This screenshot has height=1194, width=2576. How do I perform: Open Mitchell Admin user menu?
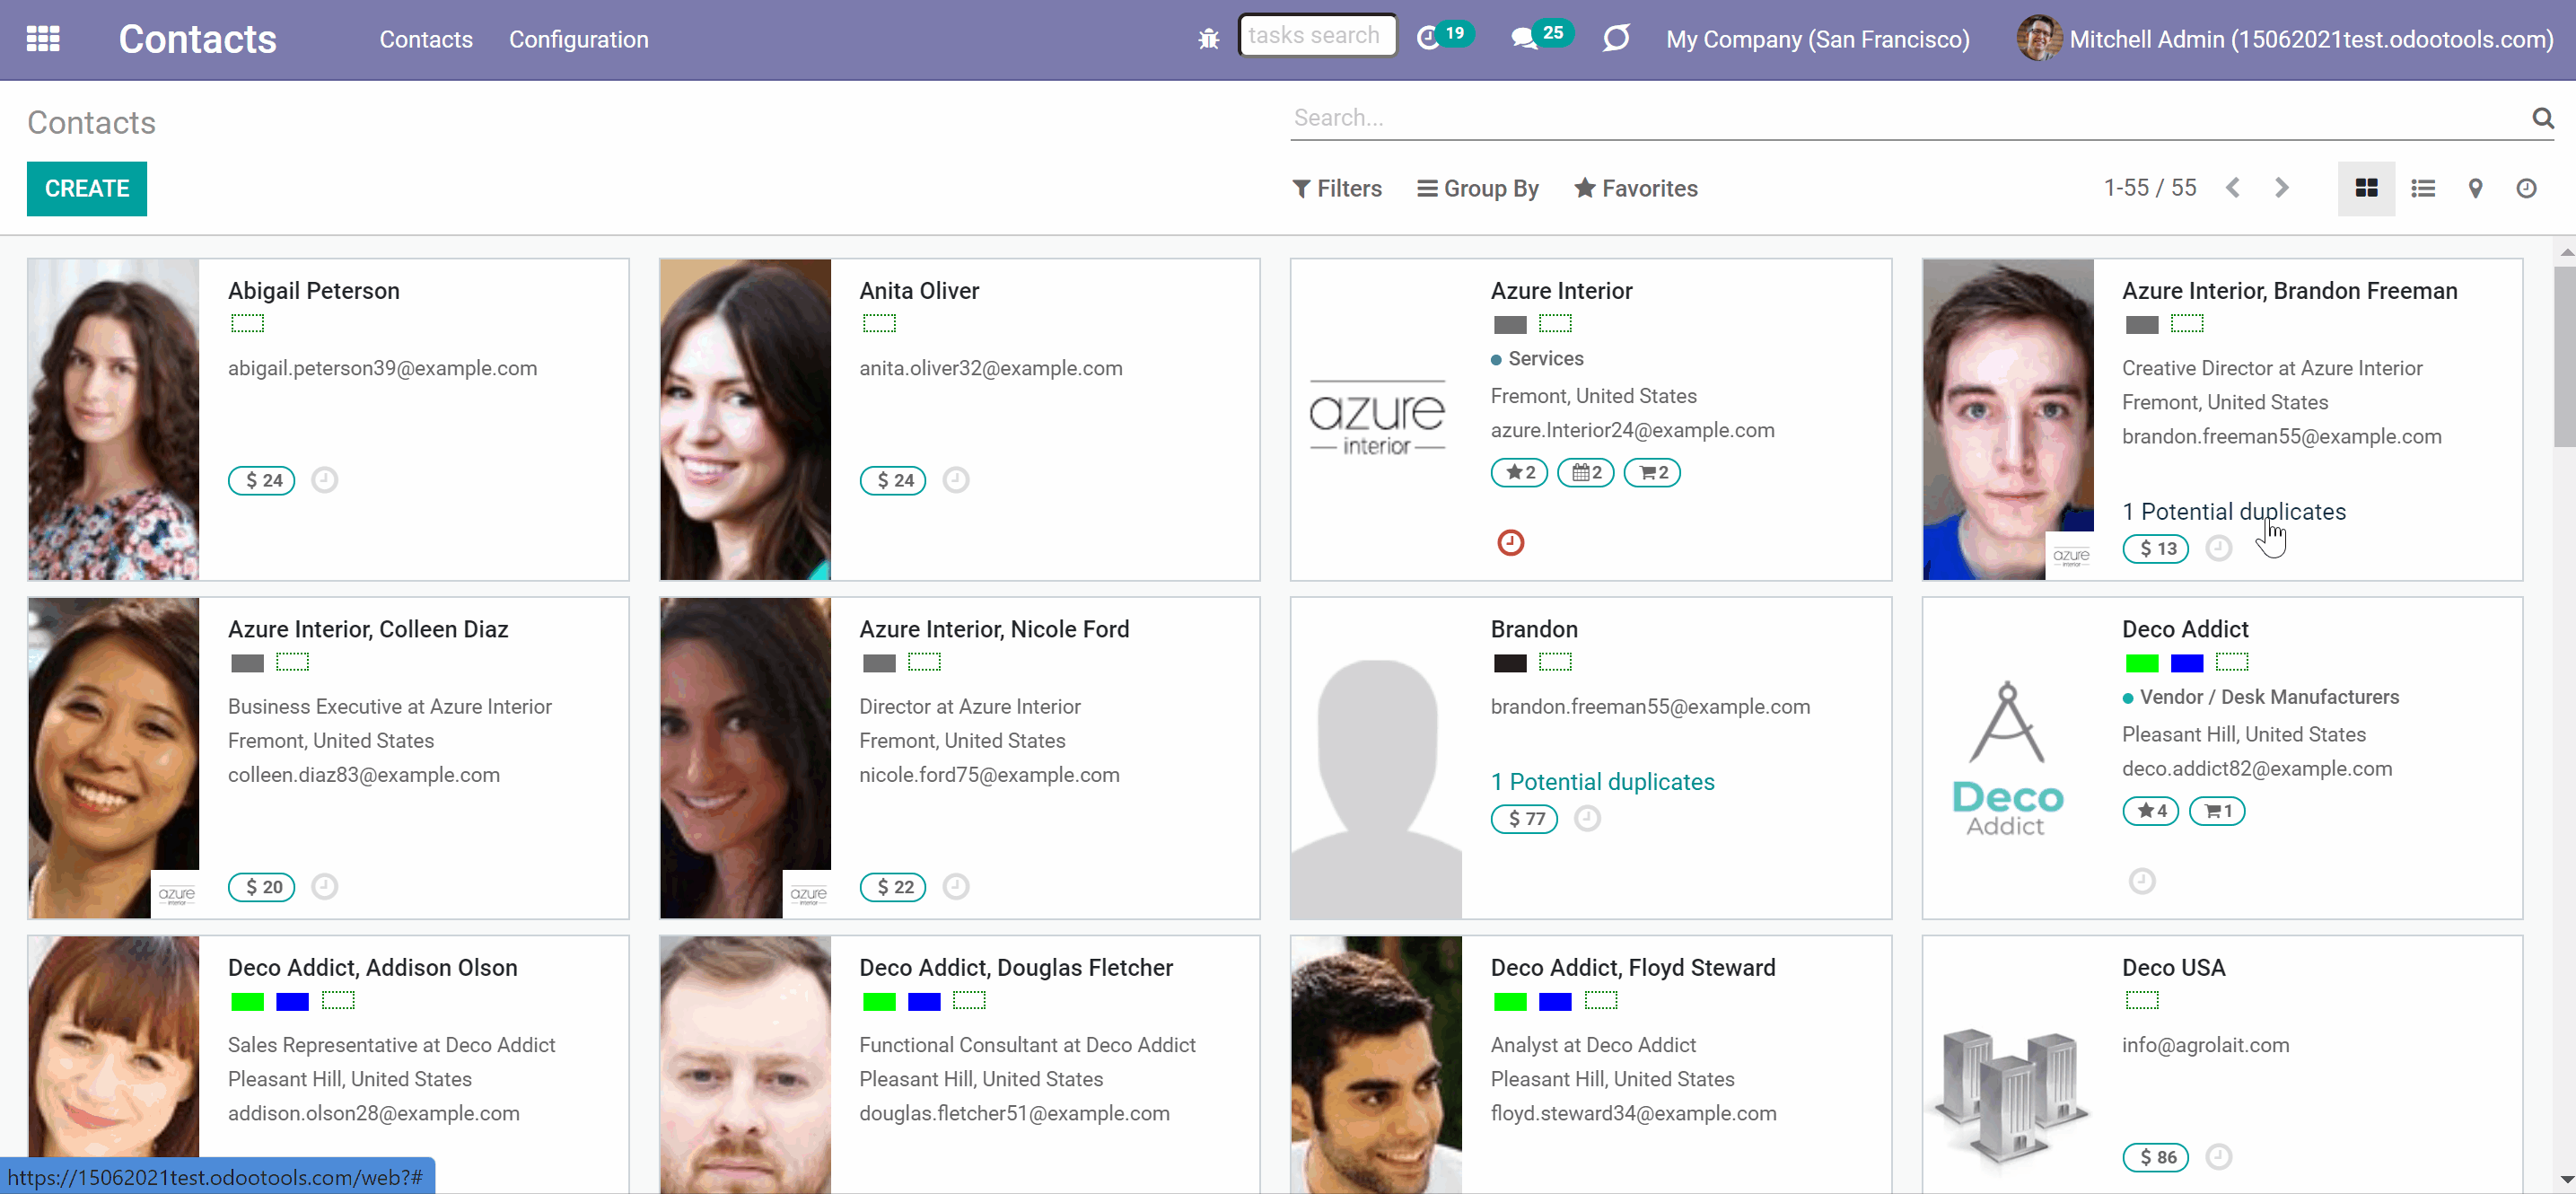point(2285,39)
